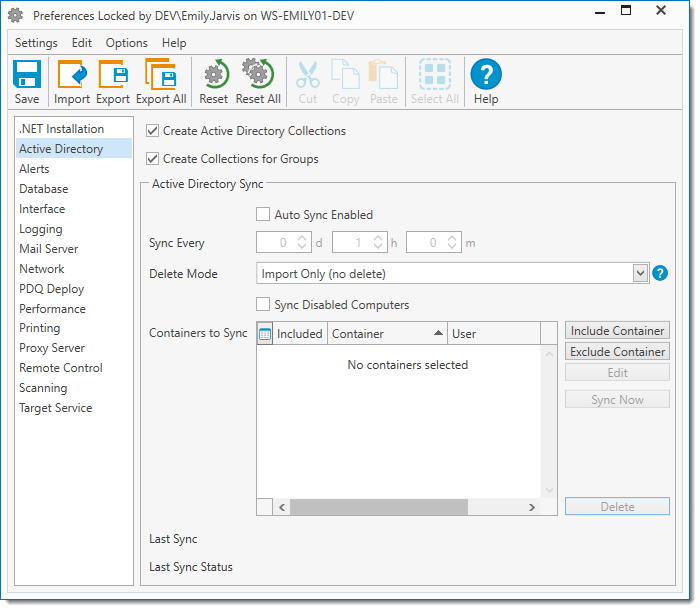Screen dimensions: 700x610
Task: Open the column chooser in the containers table
Action: [x=265, y=334]
